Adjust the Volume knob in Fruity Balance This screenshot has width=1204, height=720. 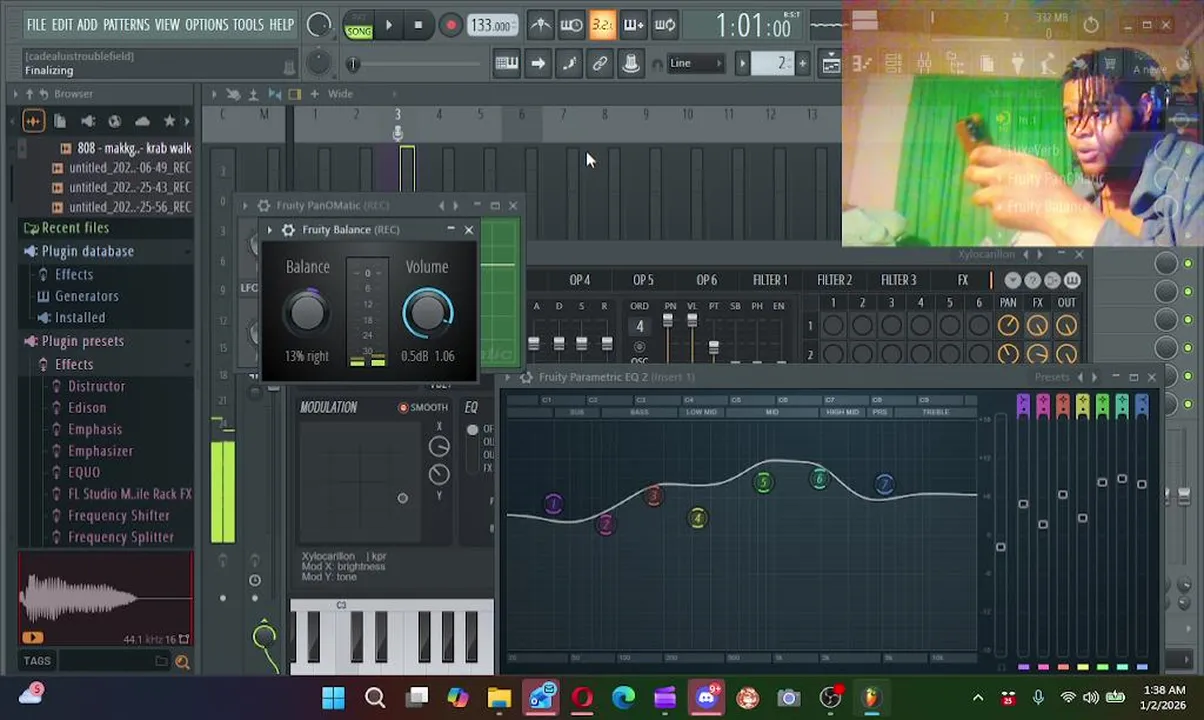click(x=428, y=313)
